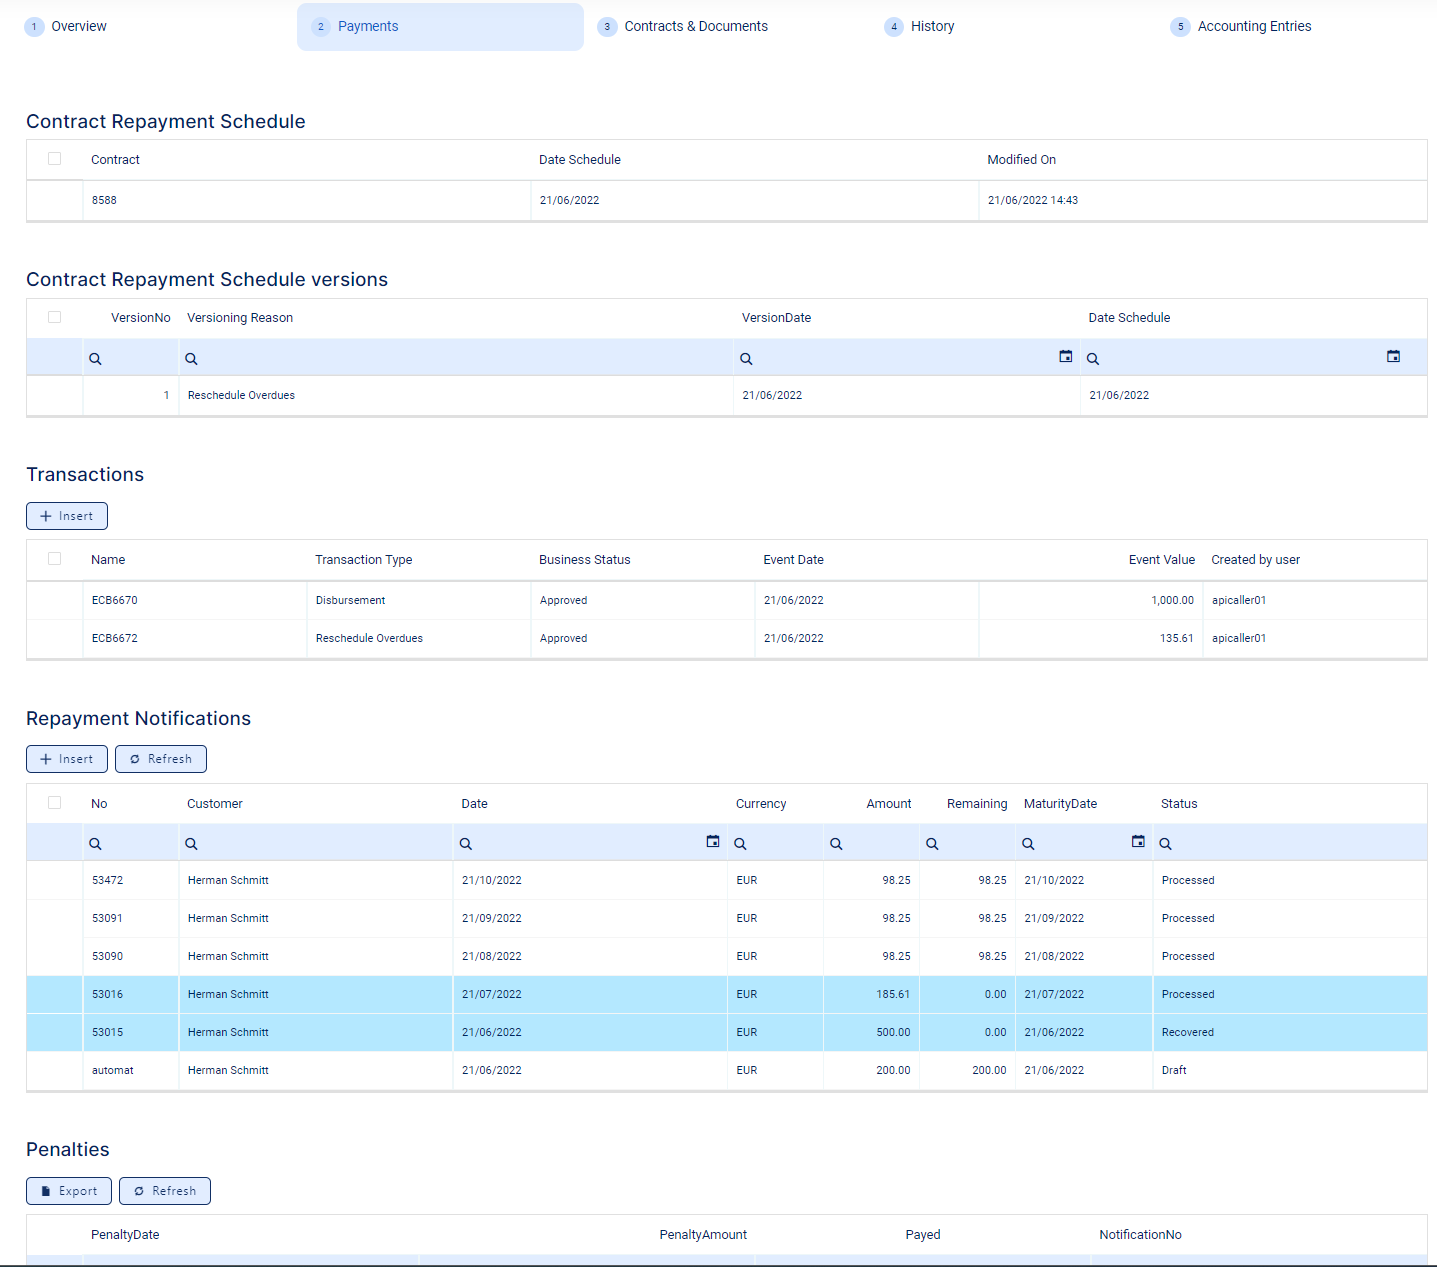Export the Penalties table
Viewport: 1437px width, 1267px height.
(69, 1191)
